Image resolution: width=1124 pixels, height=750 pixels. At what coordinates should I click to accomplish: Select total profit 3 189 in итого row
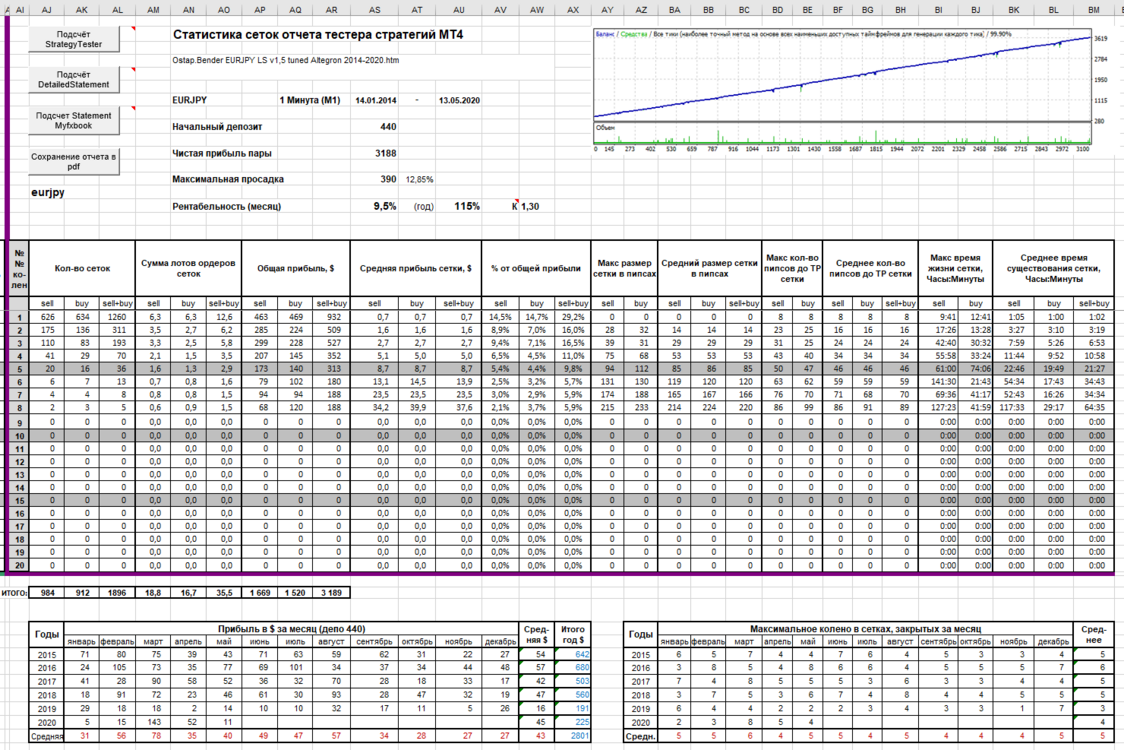coord(331,593)
